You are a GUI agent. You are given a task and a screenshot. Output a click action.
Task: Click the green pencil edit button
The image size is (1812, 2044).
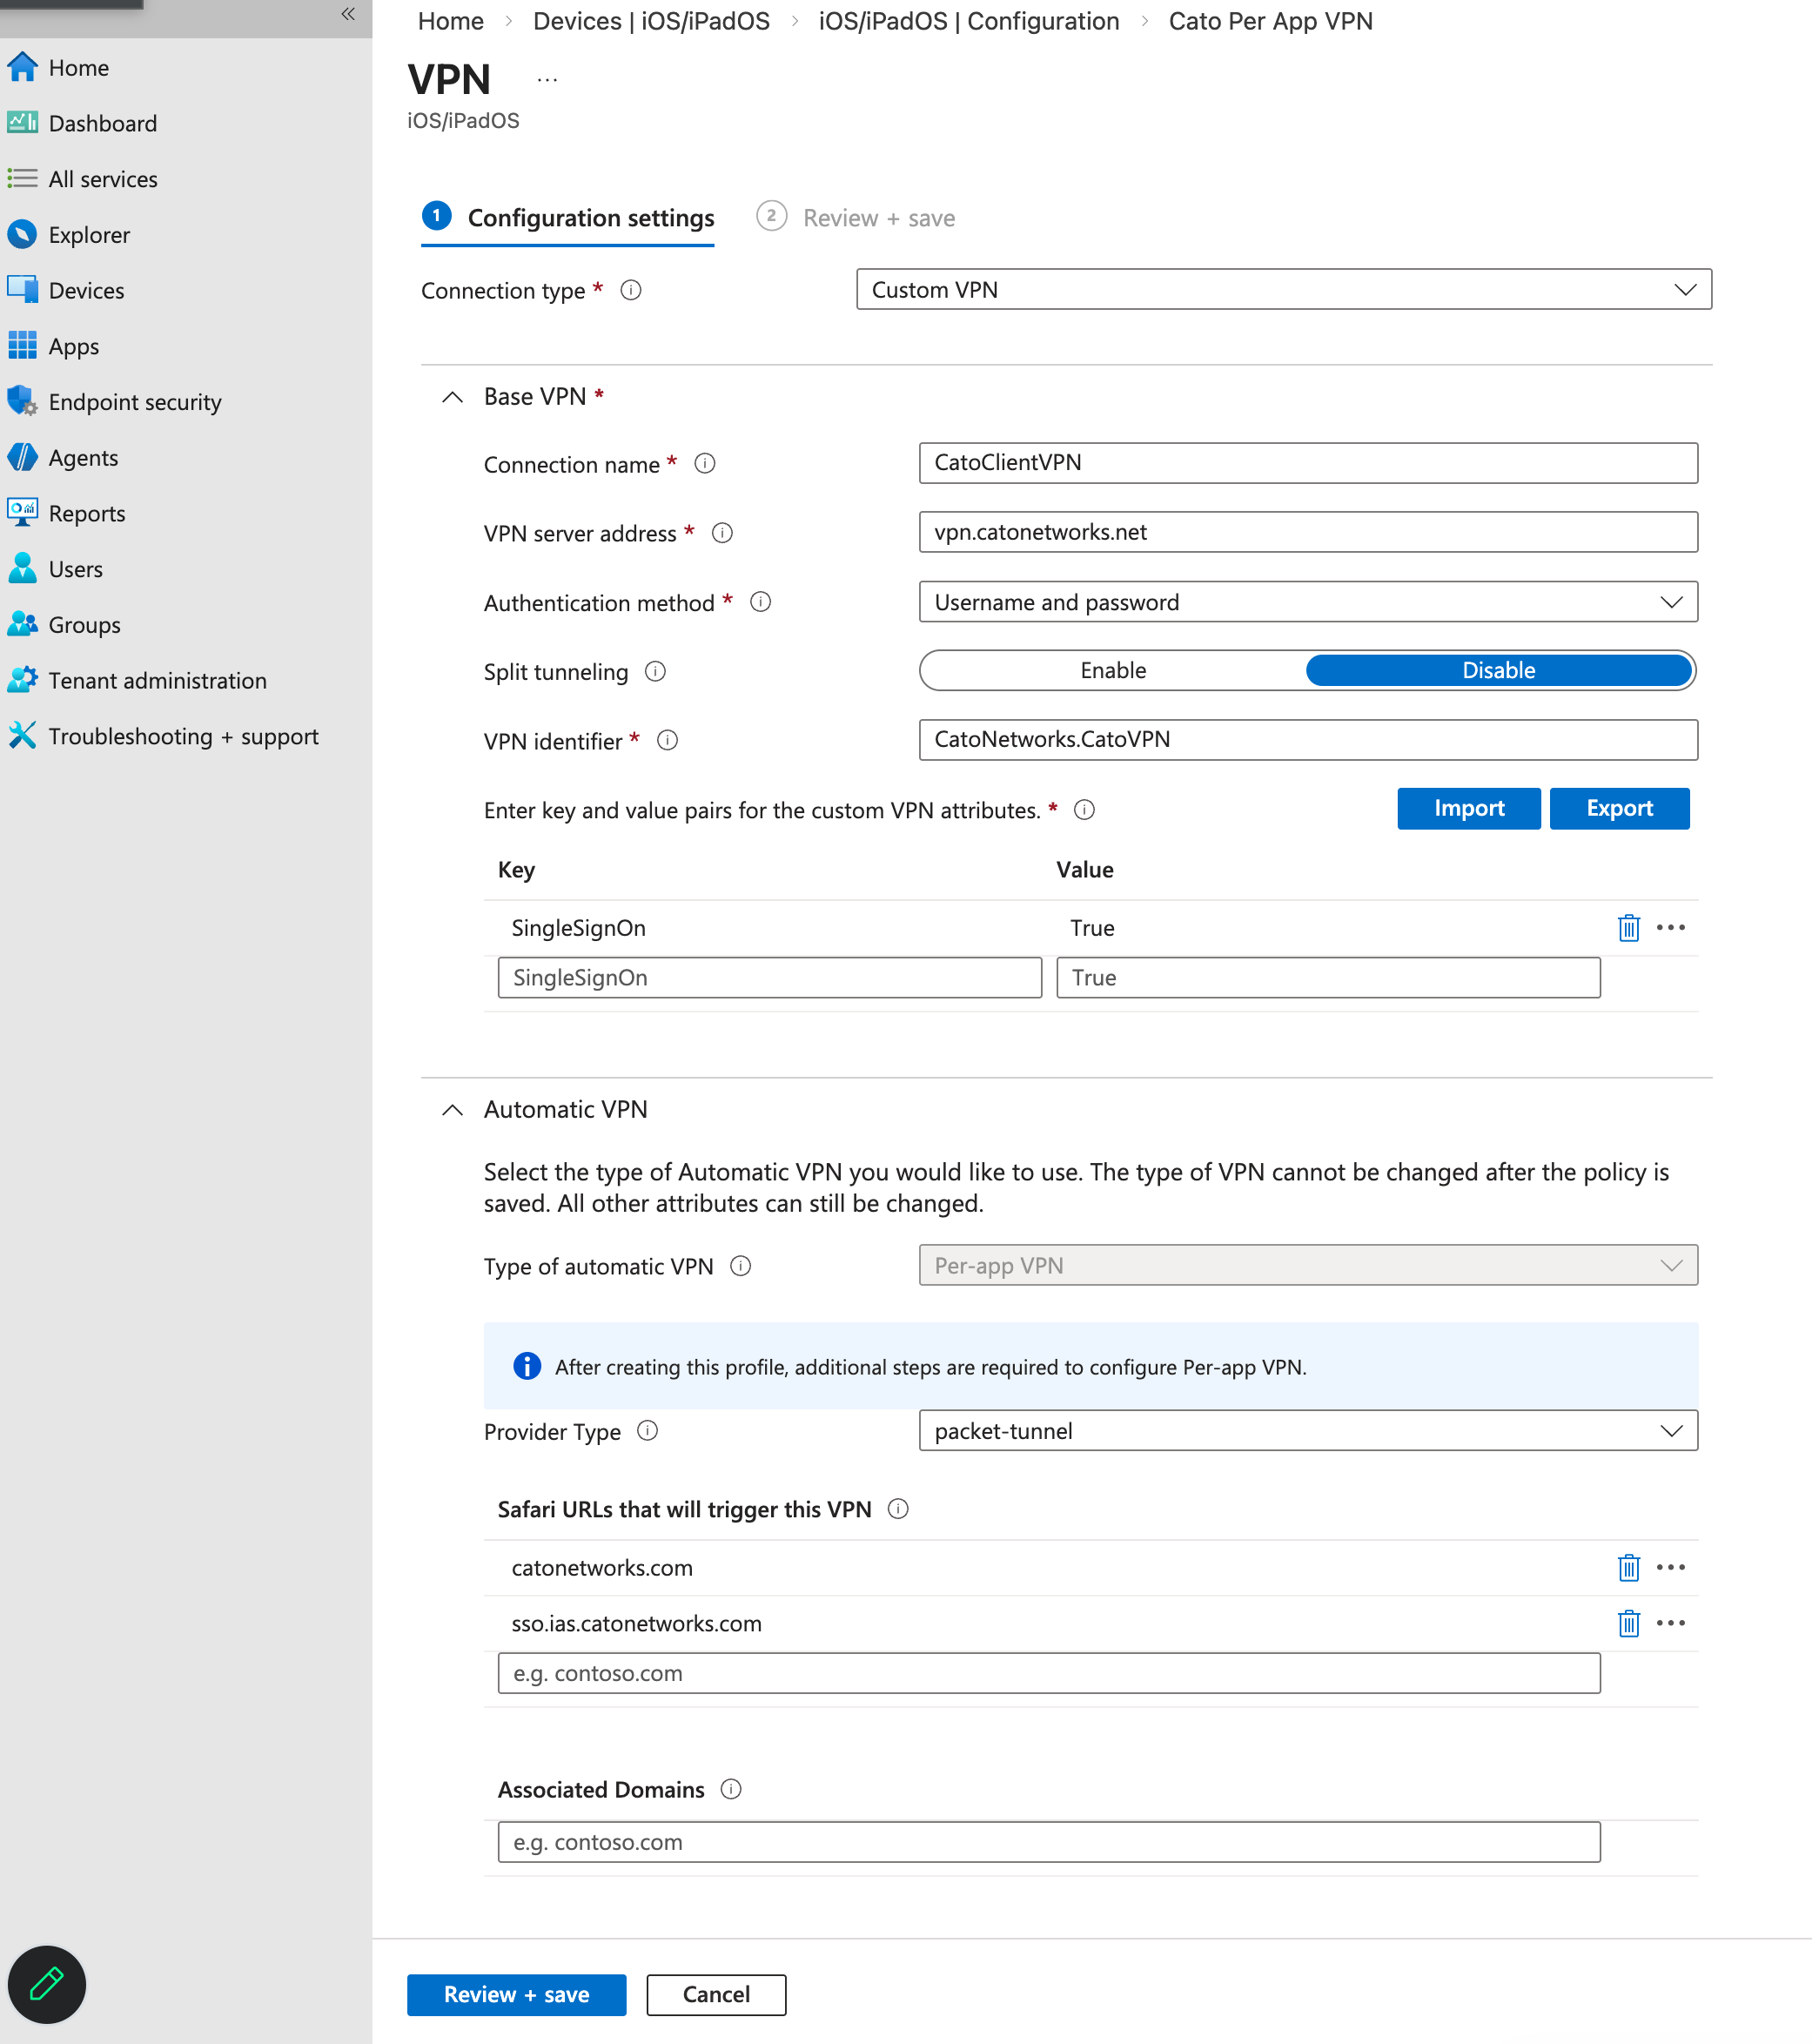tap(47, 1984)
